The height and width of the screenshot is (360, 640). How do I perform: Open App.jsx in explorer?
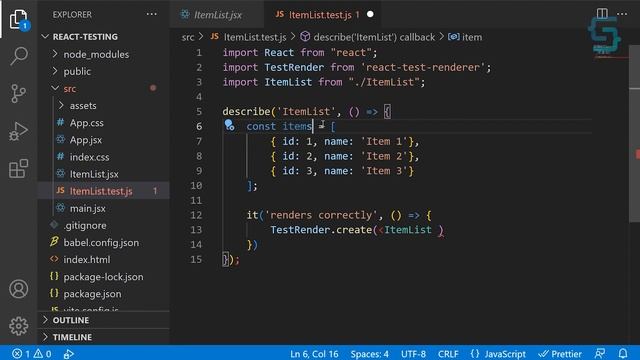(x=86, y=140)
